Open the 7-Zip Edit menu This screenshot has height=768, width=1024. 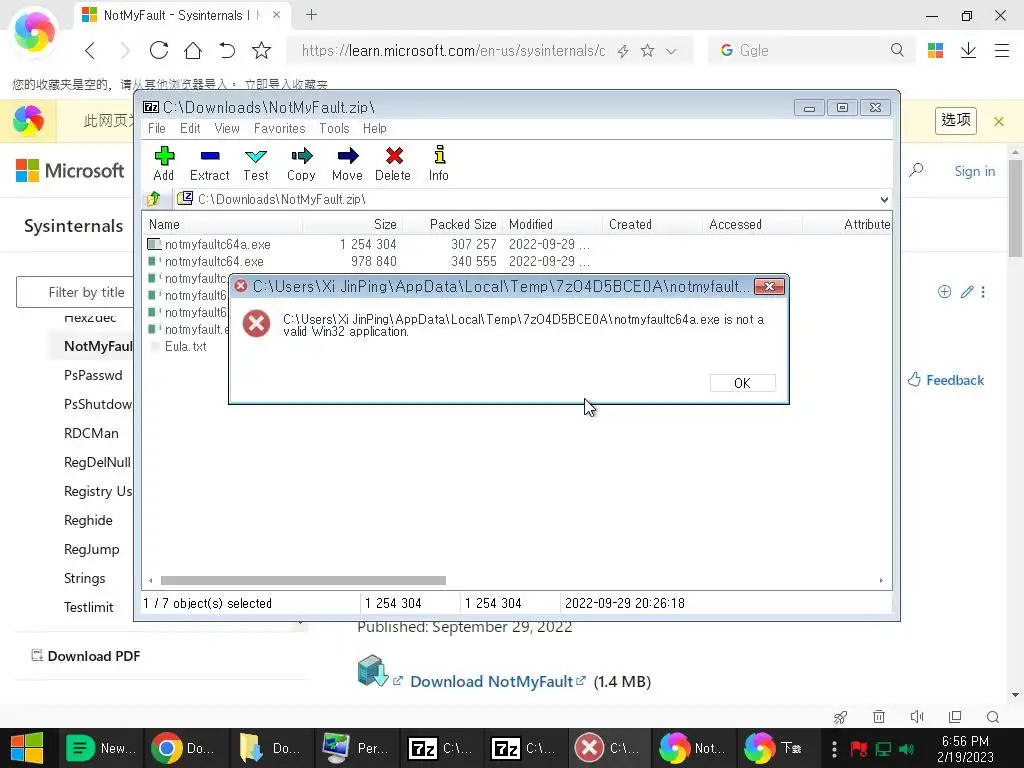(190, 128)
